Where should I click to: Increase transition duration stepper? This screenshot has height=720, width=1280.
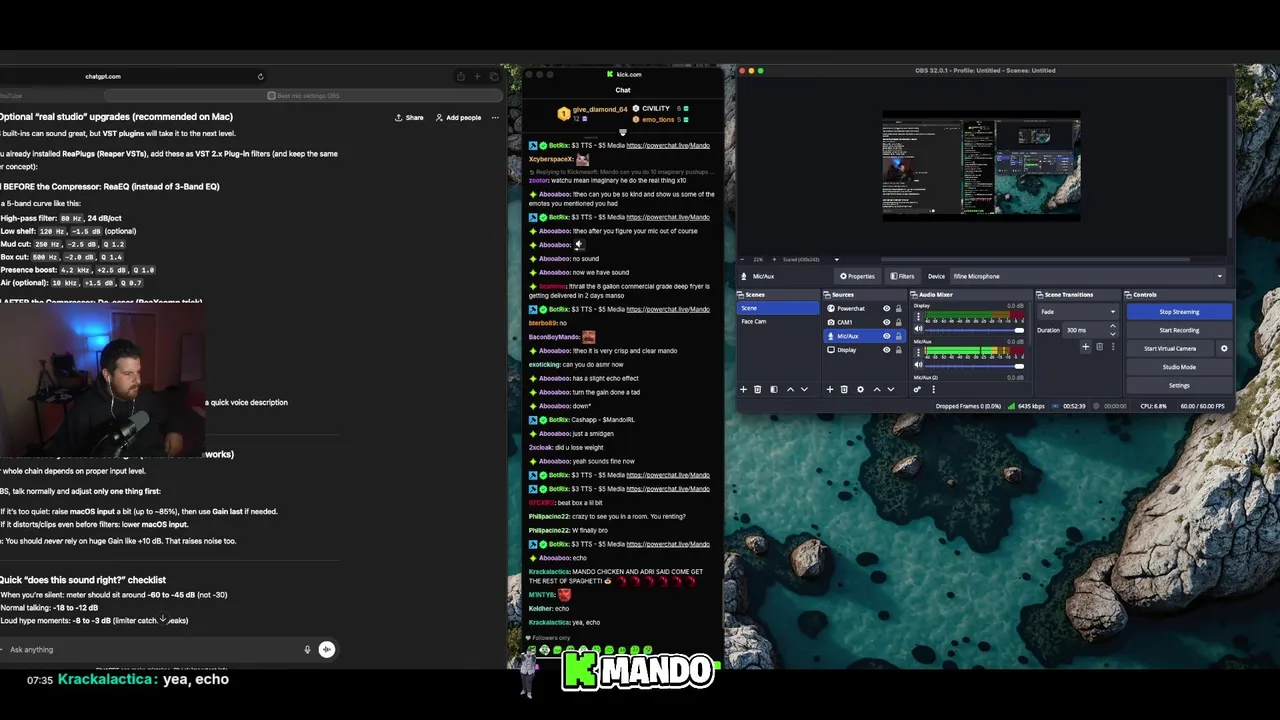coord(1112,326)
